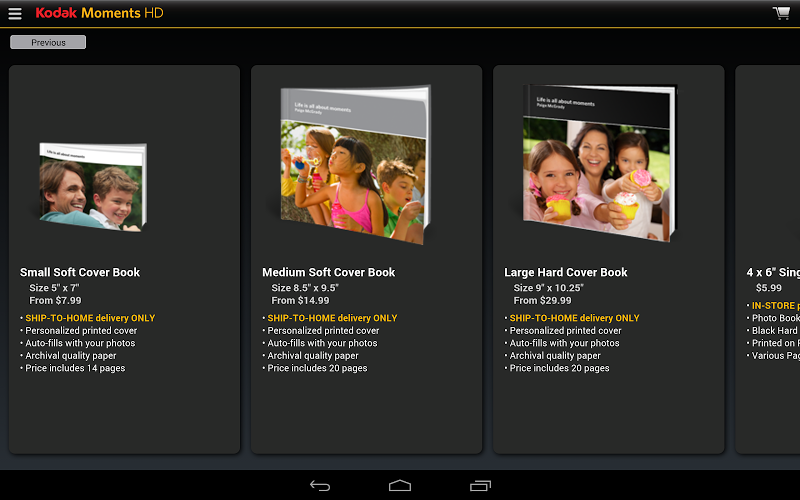The height and width of the screenshot is (500, 800).
Task: Tap 'Auto-fills with your photos' under Medium book
Action: tap(322, 343)
